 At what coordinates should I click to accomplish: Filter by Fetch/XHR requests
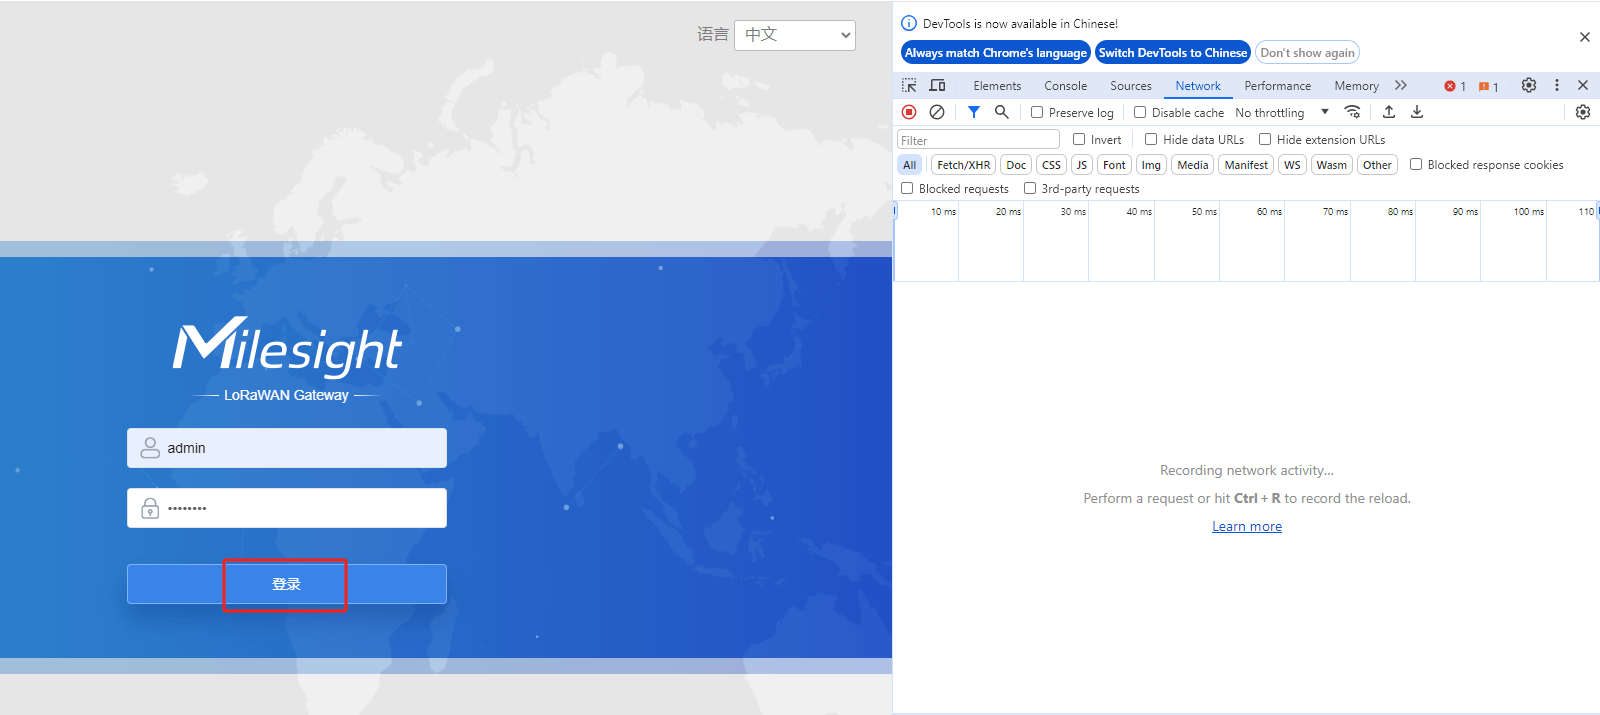(x=964, y=165)
